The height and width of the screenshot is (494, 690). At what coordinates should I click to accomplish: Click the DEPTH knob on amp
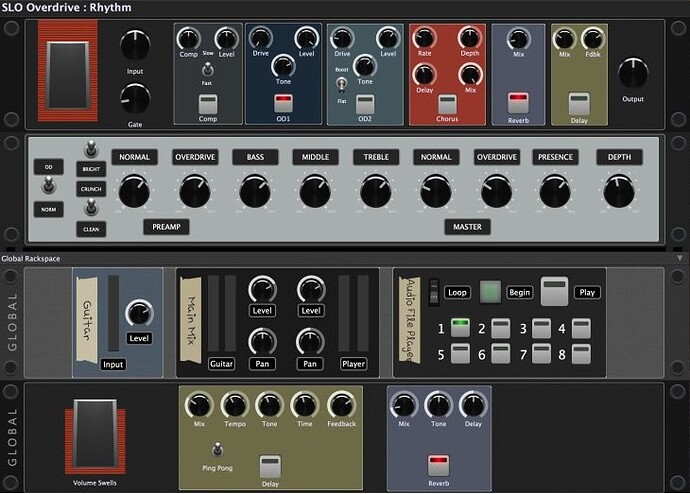point(619,191)
